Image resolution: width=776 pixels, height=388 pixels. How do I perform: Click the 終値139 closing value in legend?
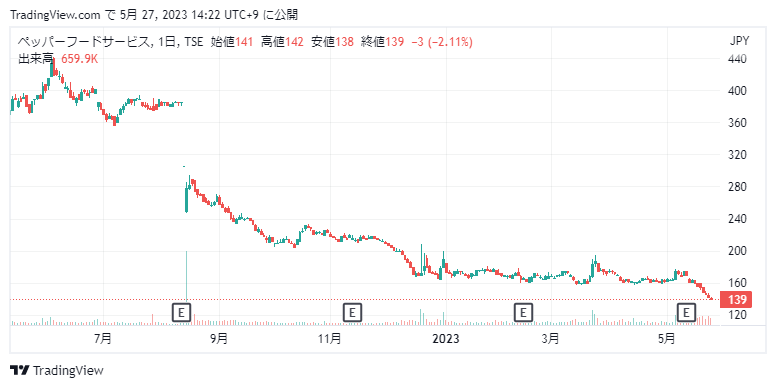point(382,43)
